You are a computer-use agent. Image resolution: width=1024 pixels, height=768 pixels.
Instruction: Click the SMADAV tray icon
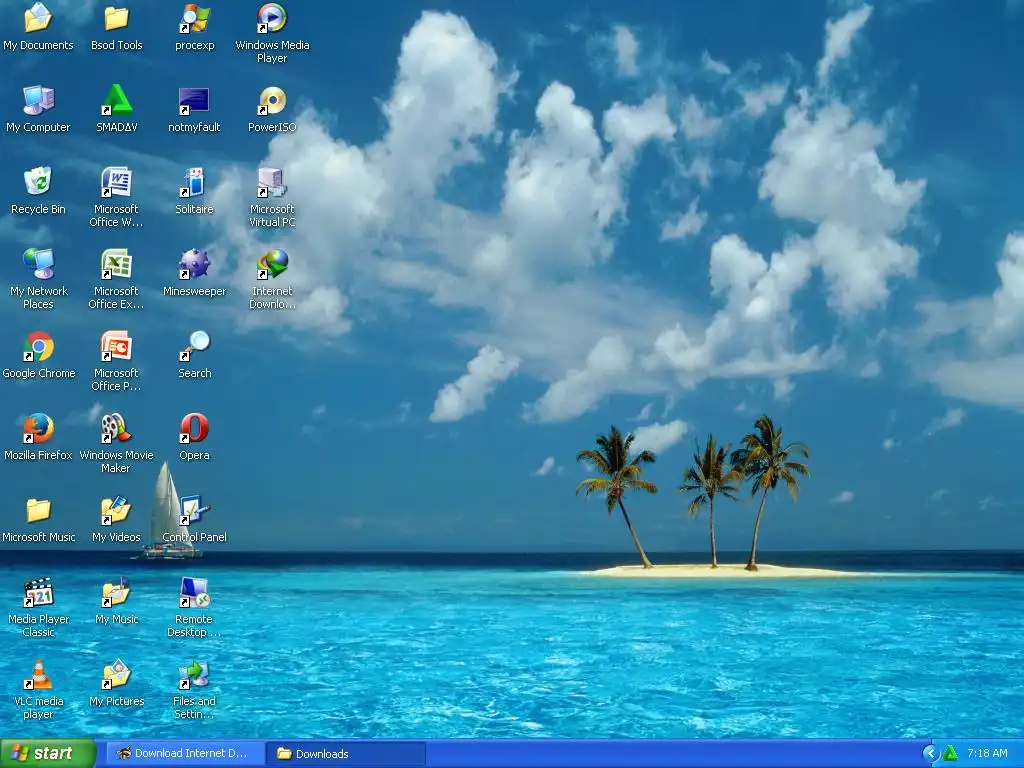point(950,754)
